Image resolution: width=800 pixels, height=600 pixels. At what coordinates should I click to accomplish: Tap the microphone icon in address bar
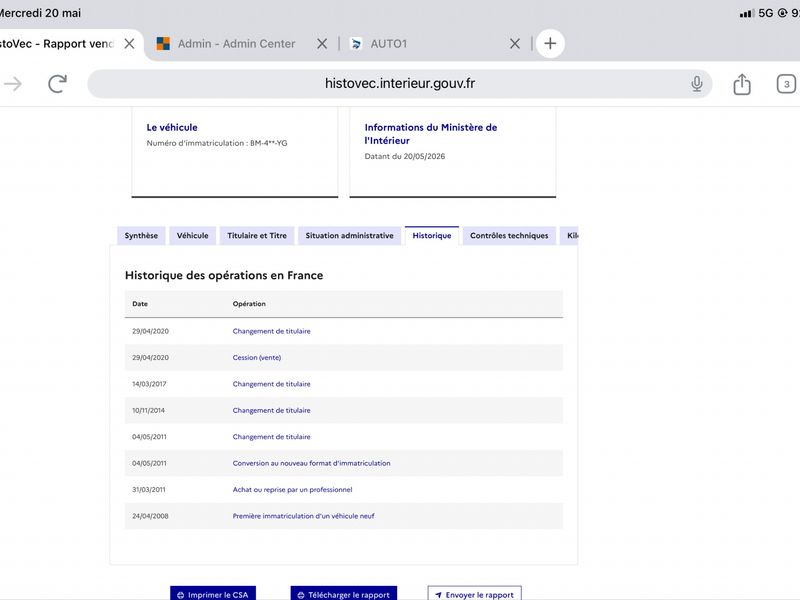click(x=696, y=84)
